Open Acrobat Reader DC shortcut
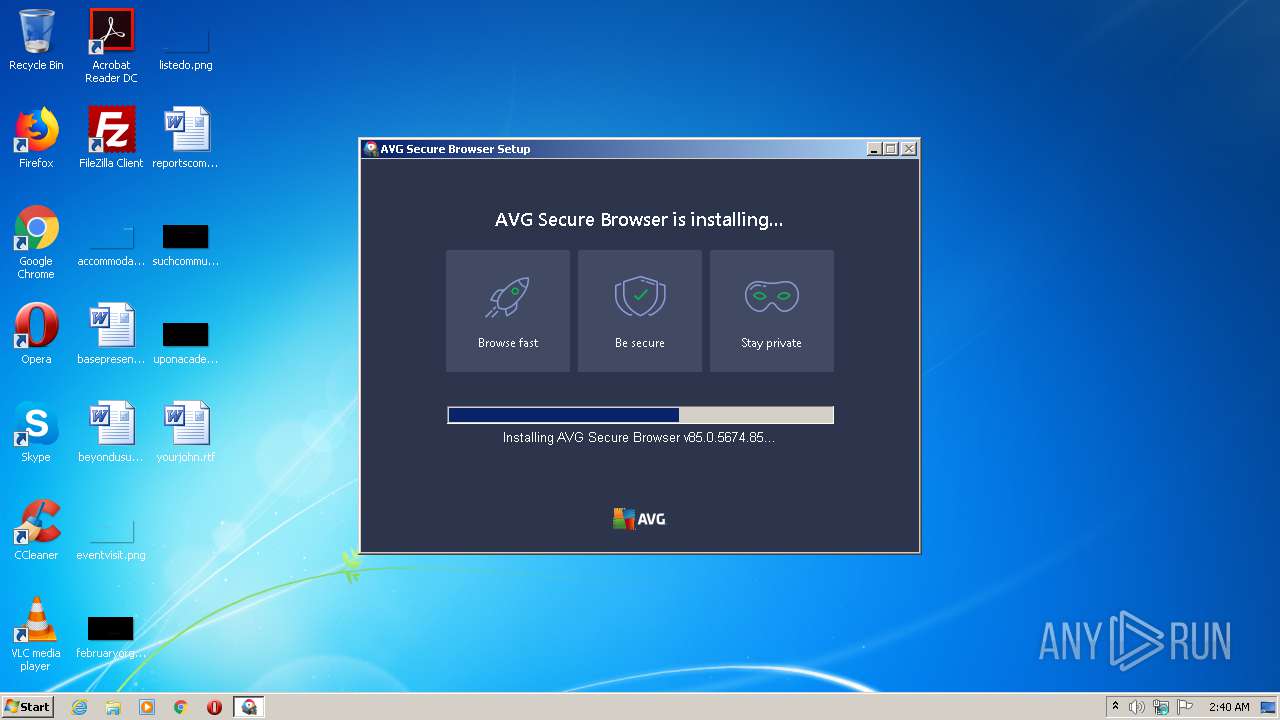 [111, 45]
